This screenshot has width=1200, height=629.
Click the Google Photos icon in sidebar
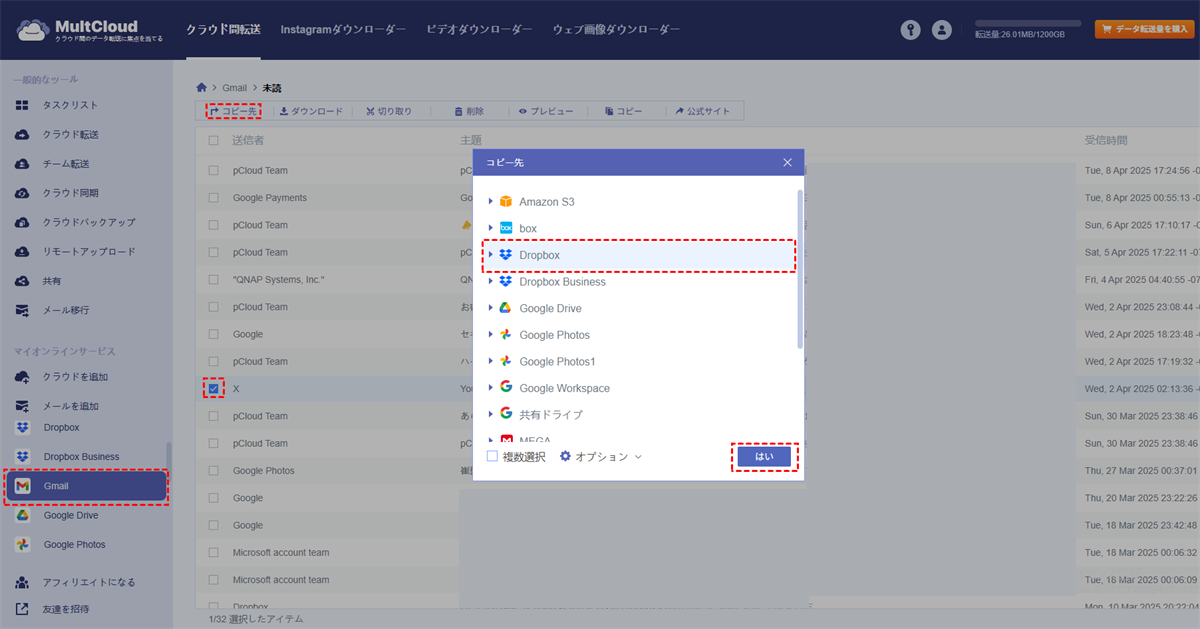tap(22, 545)
